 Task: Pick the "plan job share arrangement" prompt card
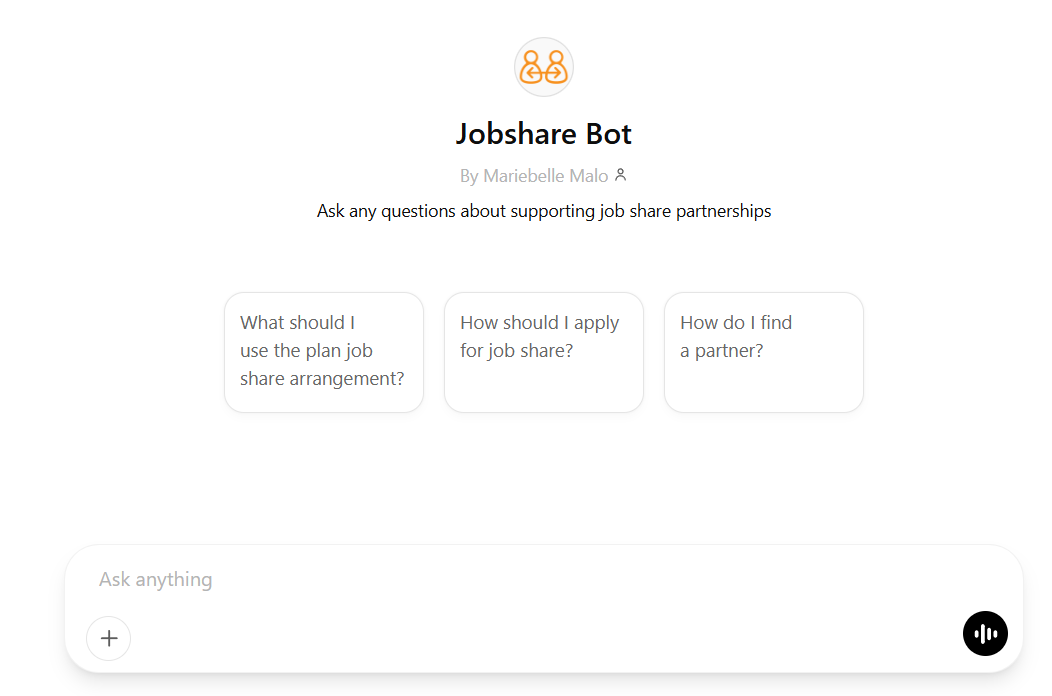point(323,351)
